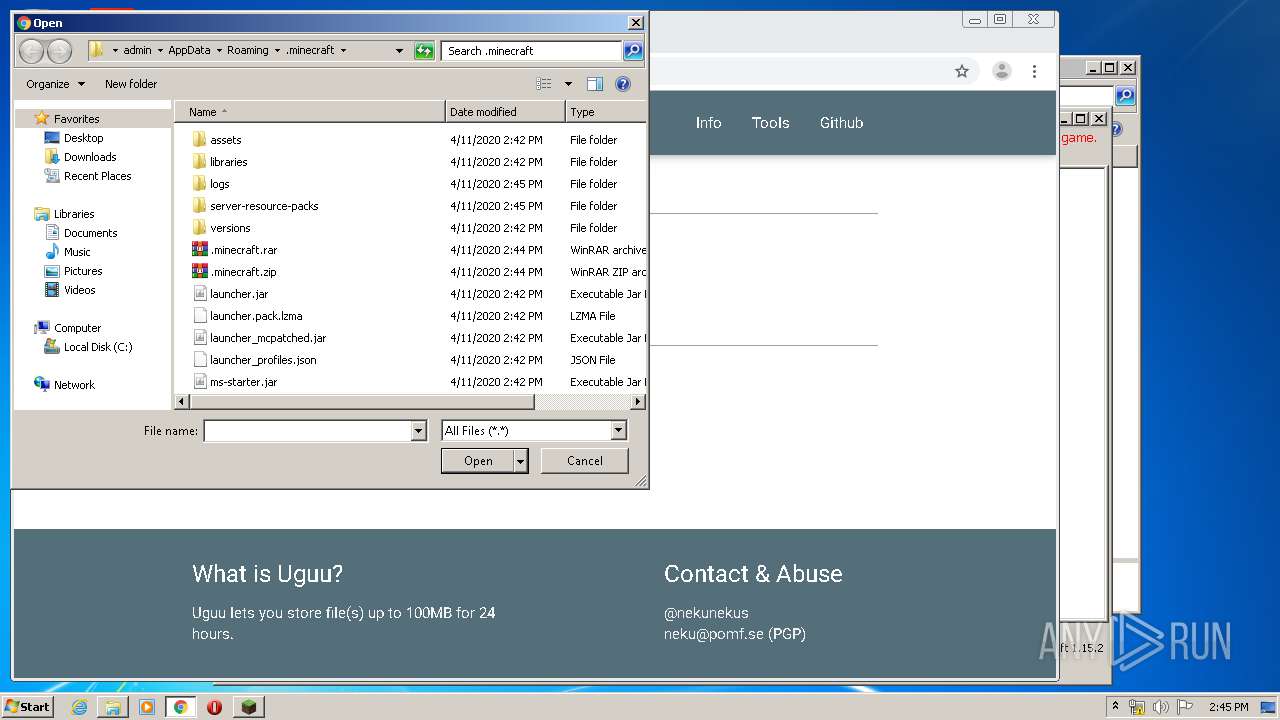
Task: Open Windows Media Player from the taskbar
Action: [147, 707]
